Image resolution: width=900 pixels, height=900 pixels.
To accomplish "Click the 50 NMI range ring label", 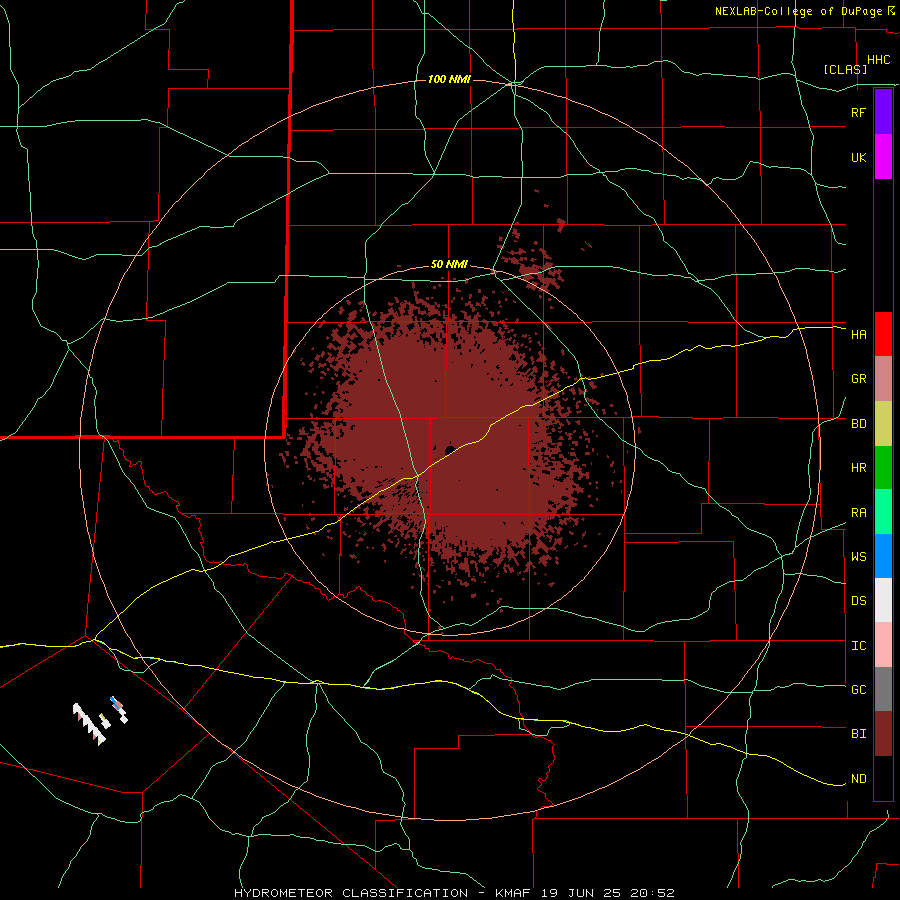I will 449,265.
